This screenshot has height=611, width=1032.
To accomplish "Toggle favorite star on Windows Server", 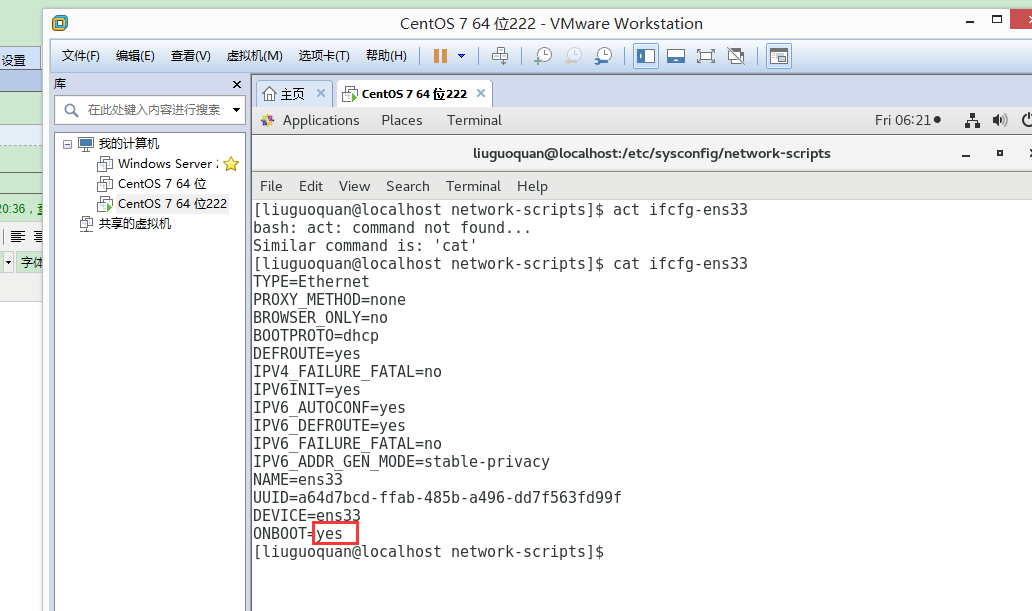I will (231, 164).
